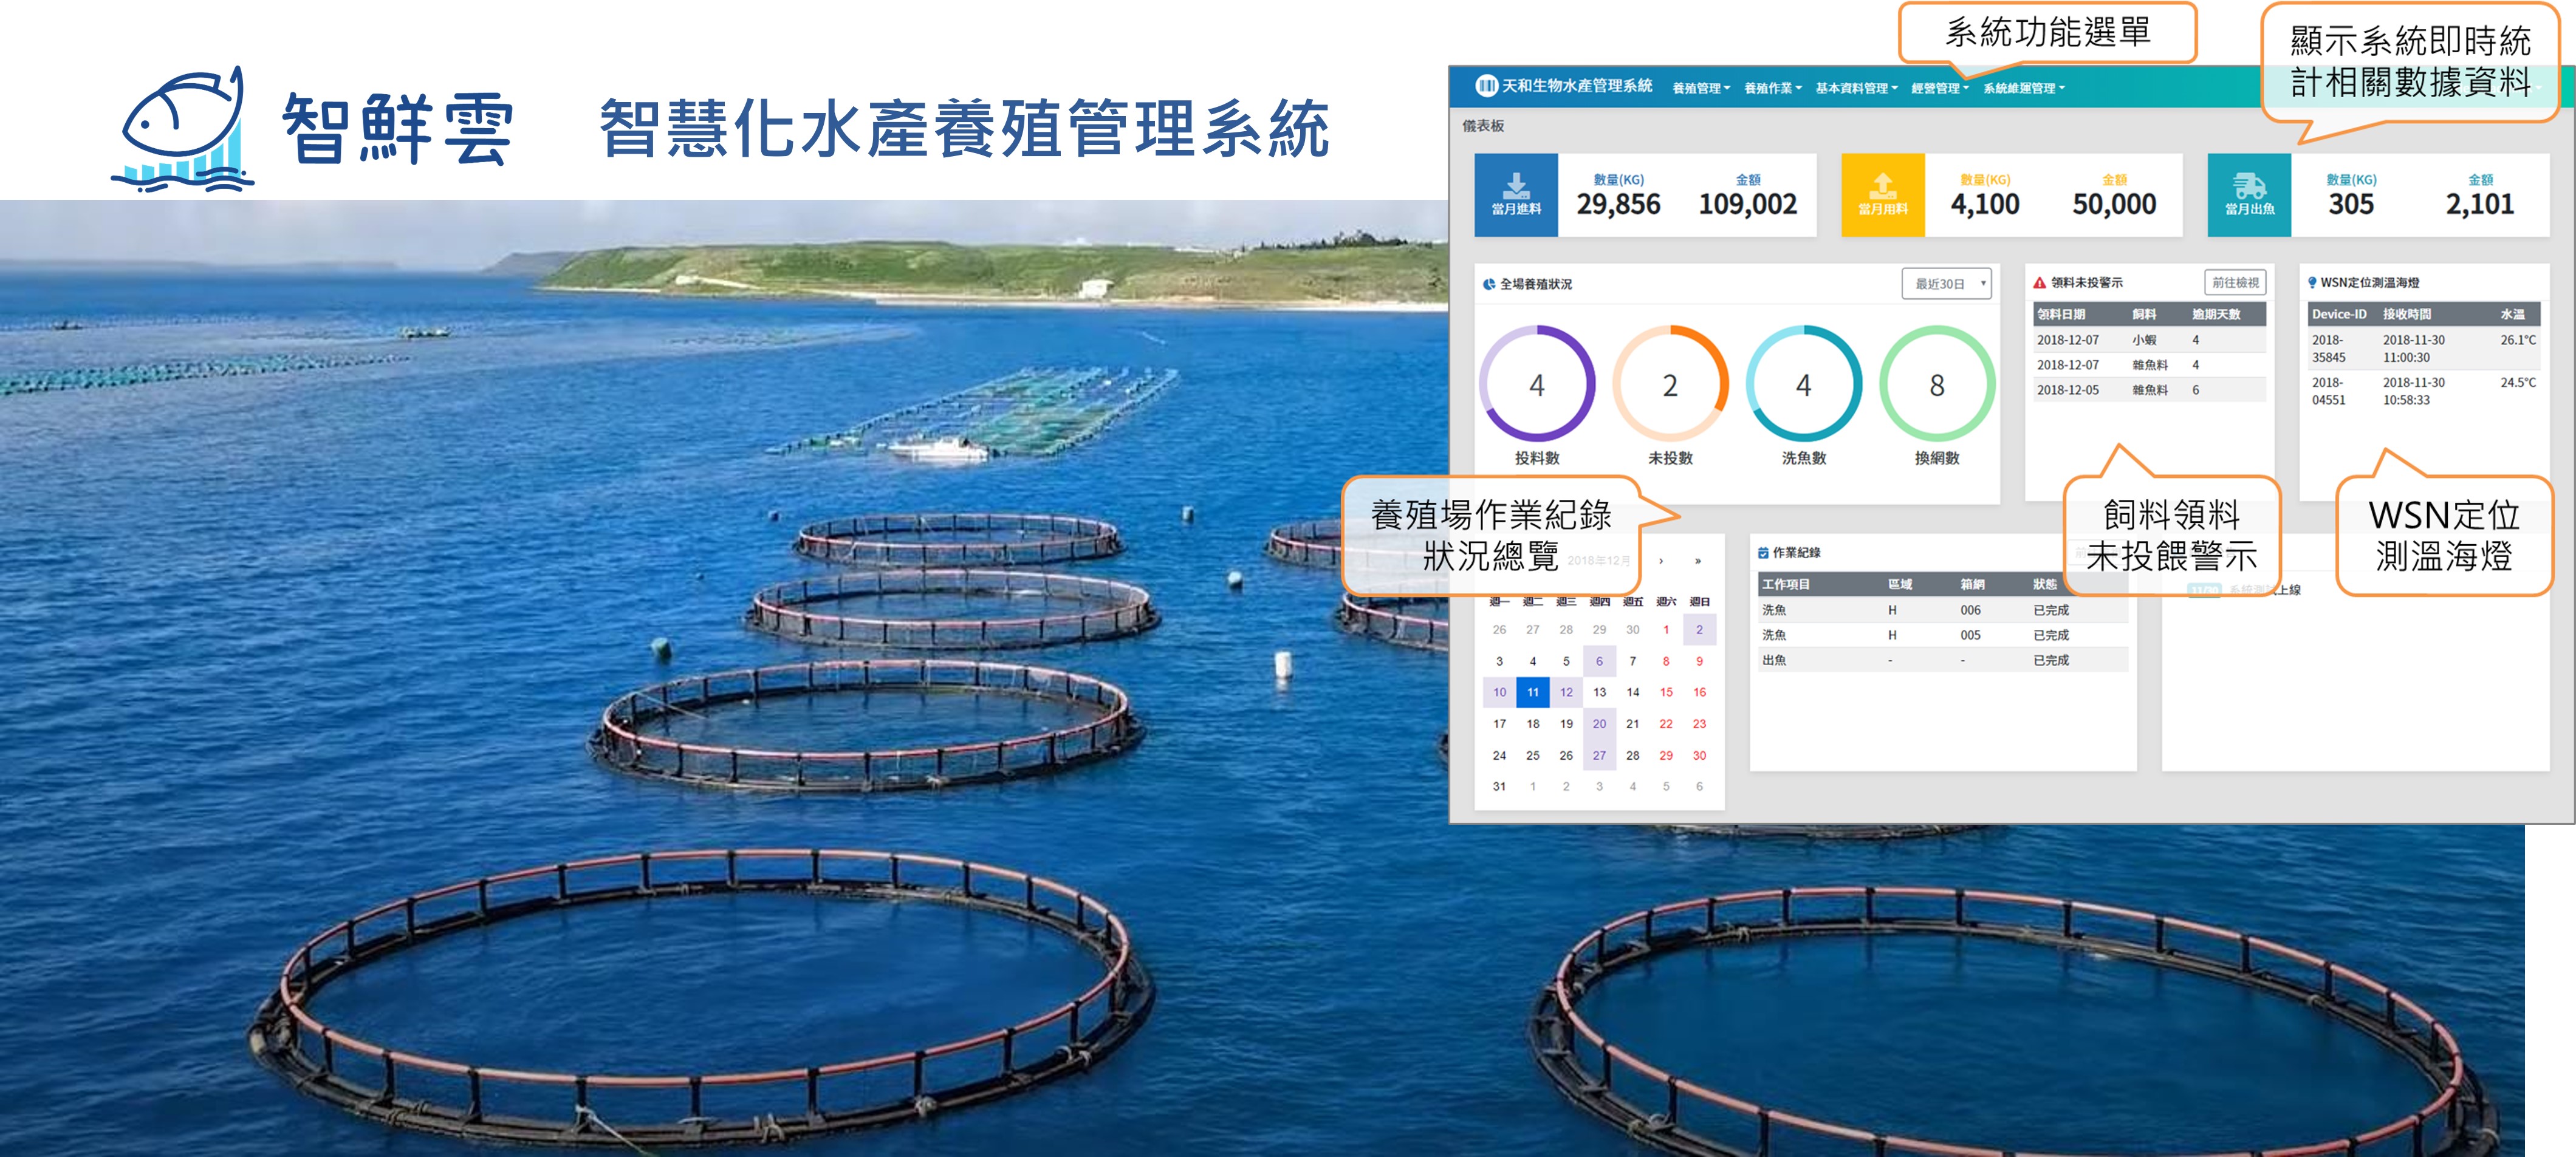The height and width of the screenshot is (1157, 2576).
Task: Click the 天和生物水產管理系統 brand link
Action: pyautogui.click(x=1576, y=86)
